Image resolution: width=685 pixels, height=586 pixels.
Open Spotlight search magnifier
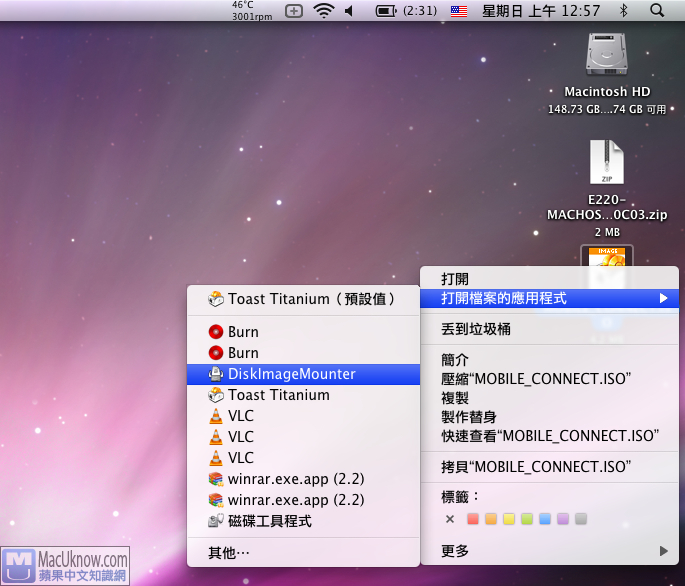click(x=657, y=10)
